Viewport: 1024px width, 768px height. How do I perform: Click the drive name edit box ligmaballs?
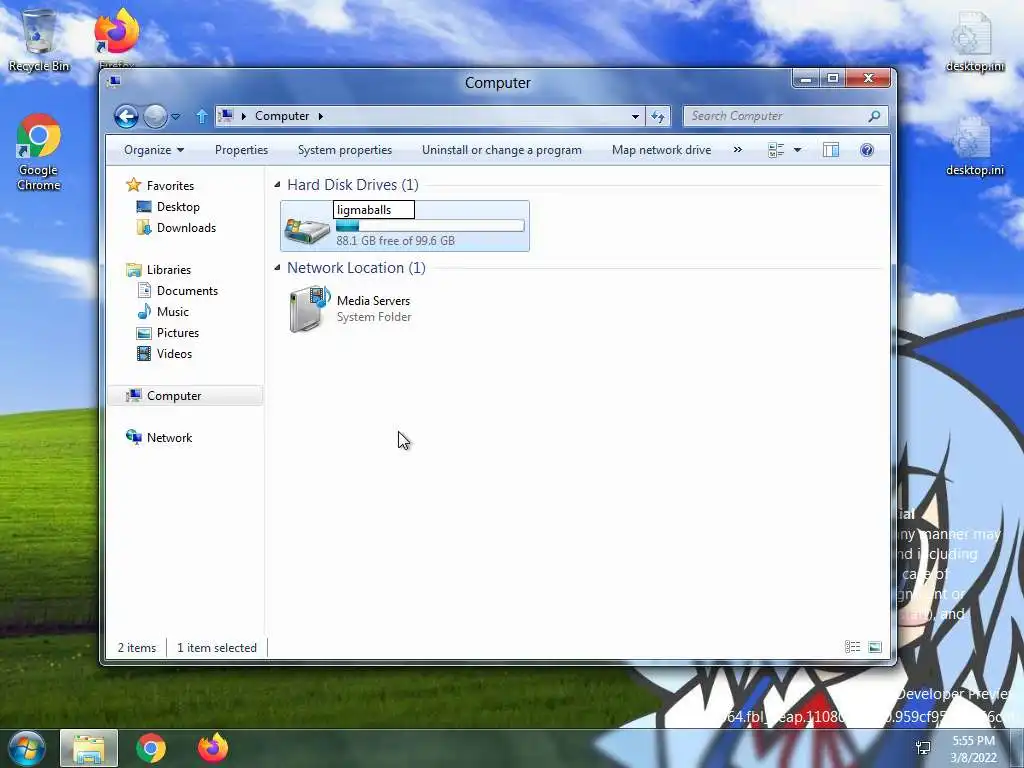[x=374, y=210]
